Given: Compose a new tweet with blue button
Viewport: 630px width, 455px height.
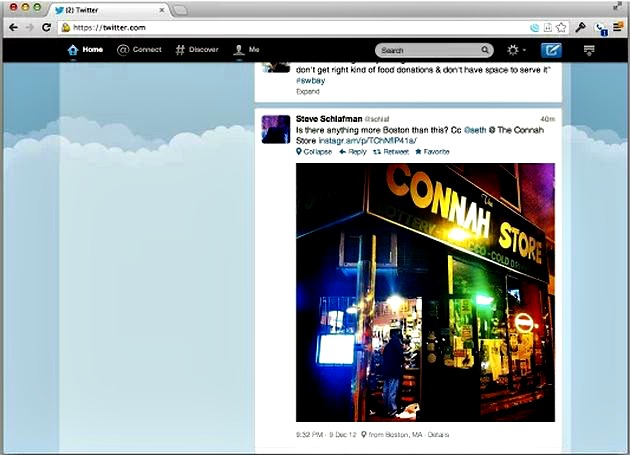Looking at the screenshot, I should 551,50.
